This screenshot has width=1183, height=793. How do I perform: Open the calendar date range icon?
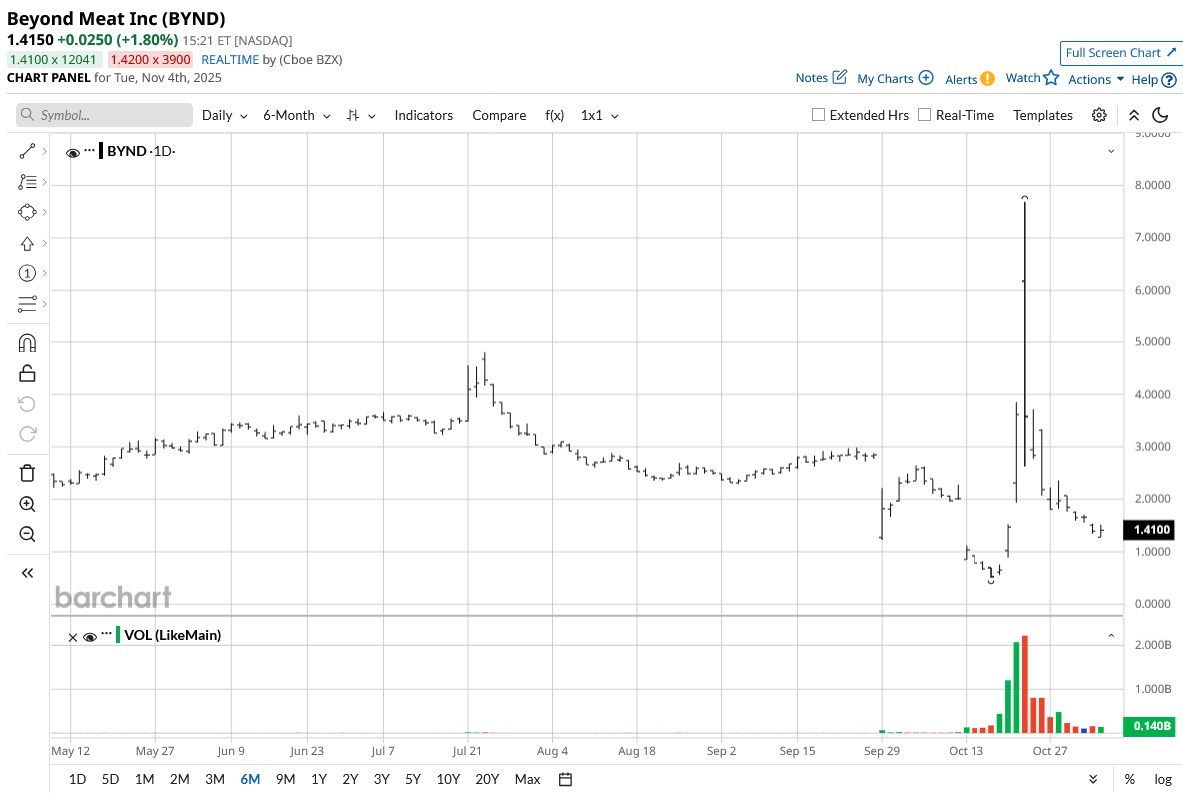pos(565,779)
